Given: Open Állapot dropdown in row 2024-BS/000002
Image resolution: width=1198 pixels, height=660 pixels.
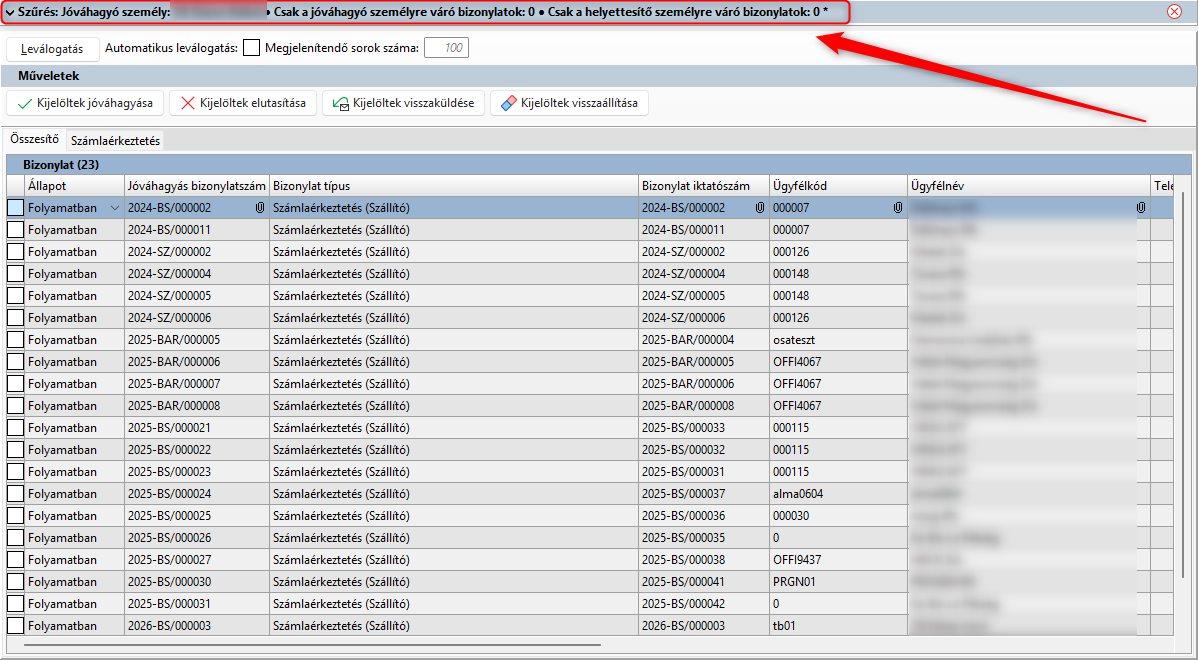Looking at the screenshot, I should [115, 207].
